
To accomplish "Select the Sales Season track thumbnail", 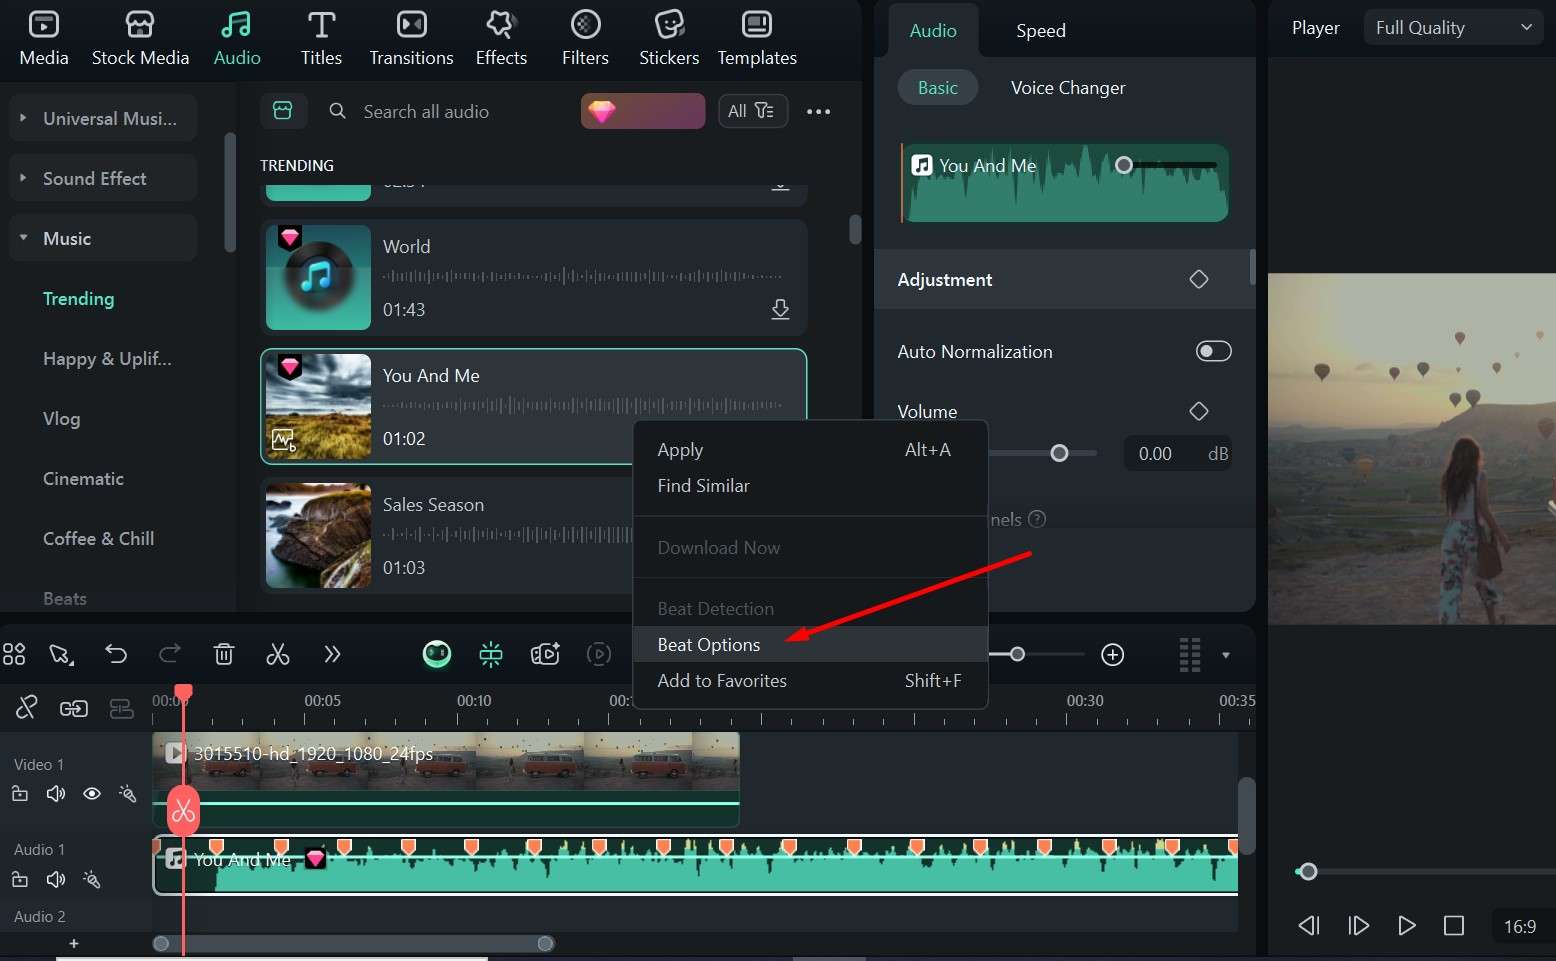I will [x=318, y=535].
